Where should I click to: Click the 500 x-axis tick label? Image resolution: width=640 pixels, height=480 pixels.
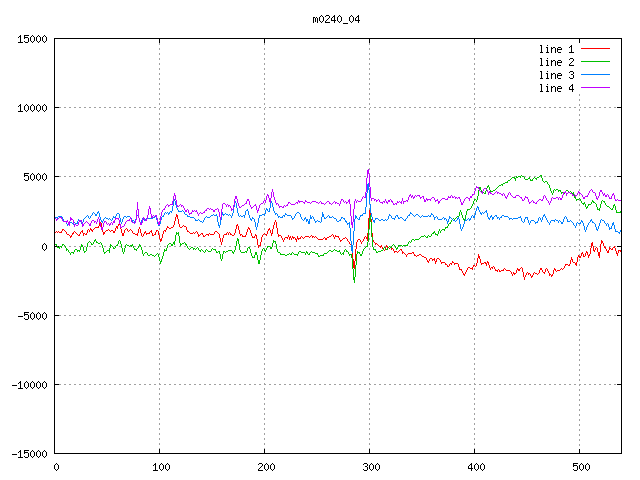pos(579,467)
